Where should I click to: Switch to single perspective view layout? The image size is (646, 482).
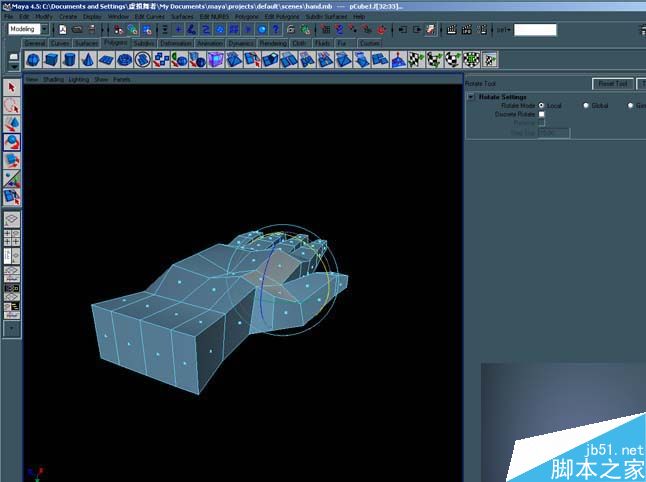point(12,219)
